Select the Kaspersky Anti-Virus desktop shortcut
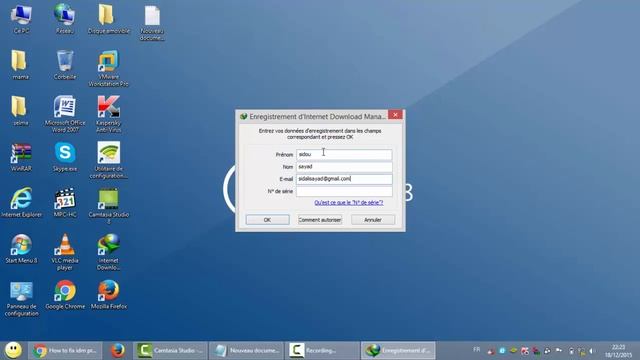 pyautogui.click(x=108, y=114)
